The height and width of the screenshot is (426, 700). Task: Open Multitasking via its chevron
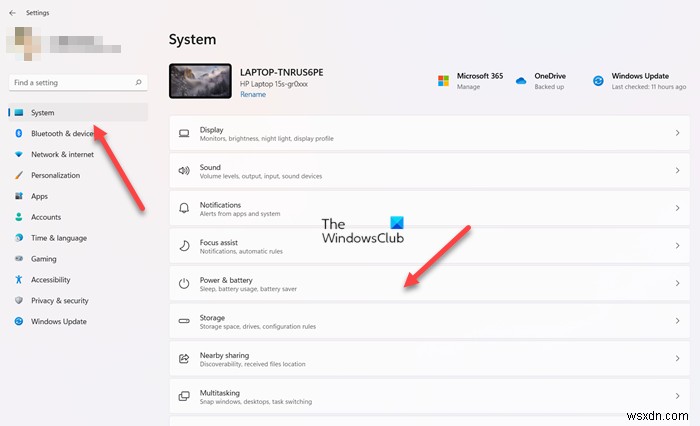(677, 396)
